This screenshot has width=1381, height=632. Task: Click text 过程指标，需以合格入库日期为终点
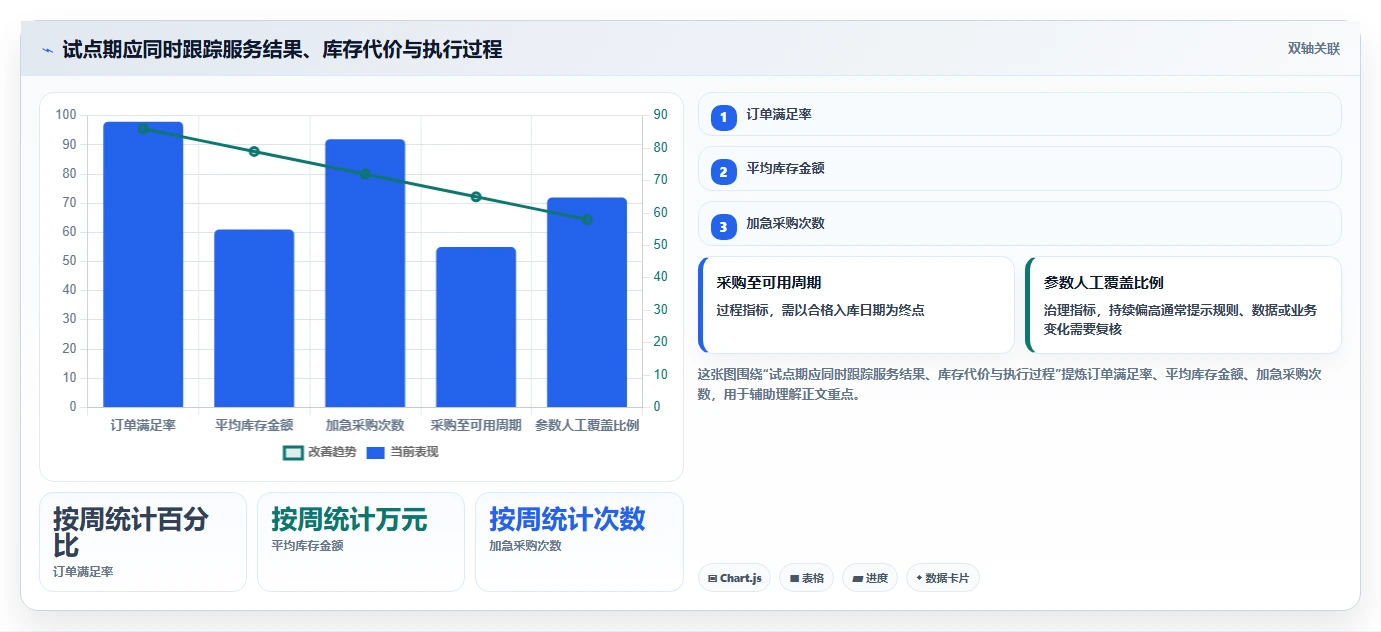coord(821,310)
